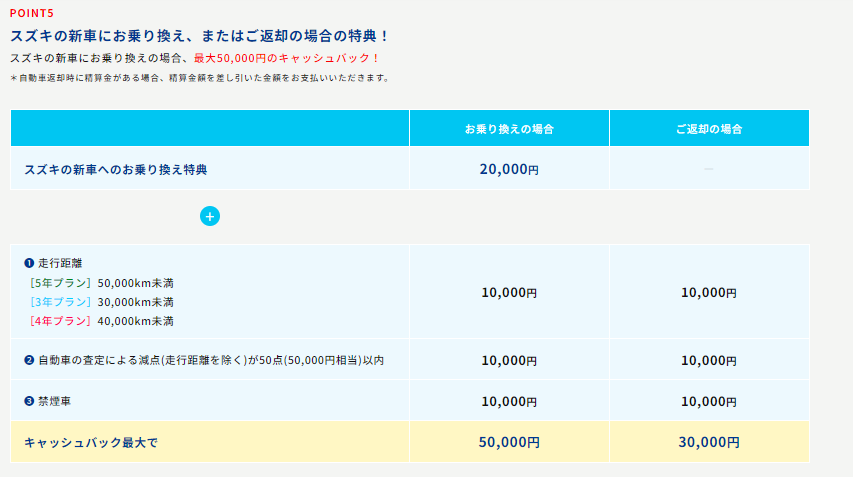Image resolution: width=853 pixels, height=477 pixels.
Task: Click the 20,000円 value cell
Action: pyautogui.click(x=509, y=169)
